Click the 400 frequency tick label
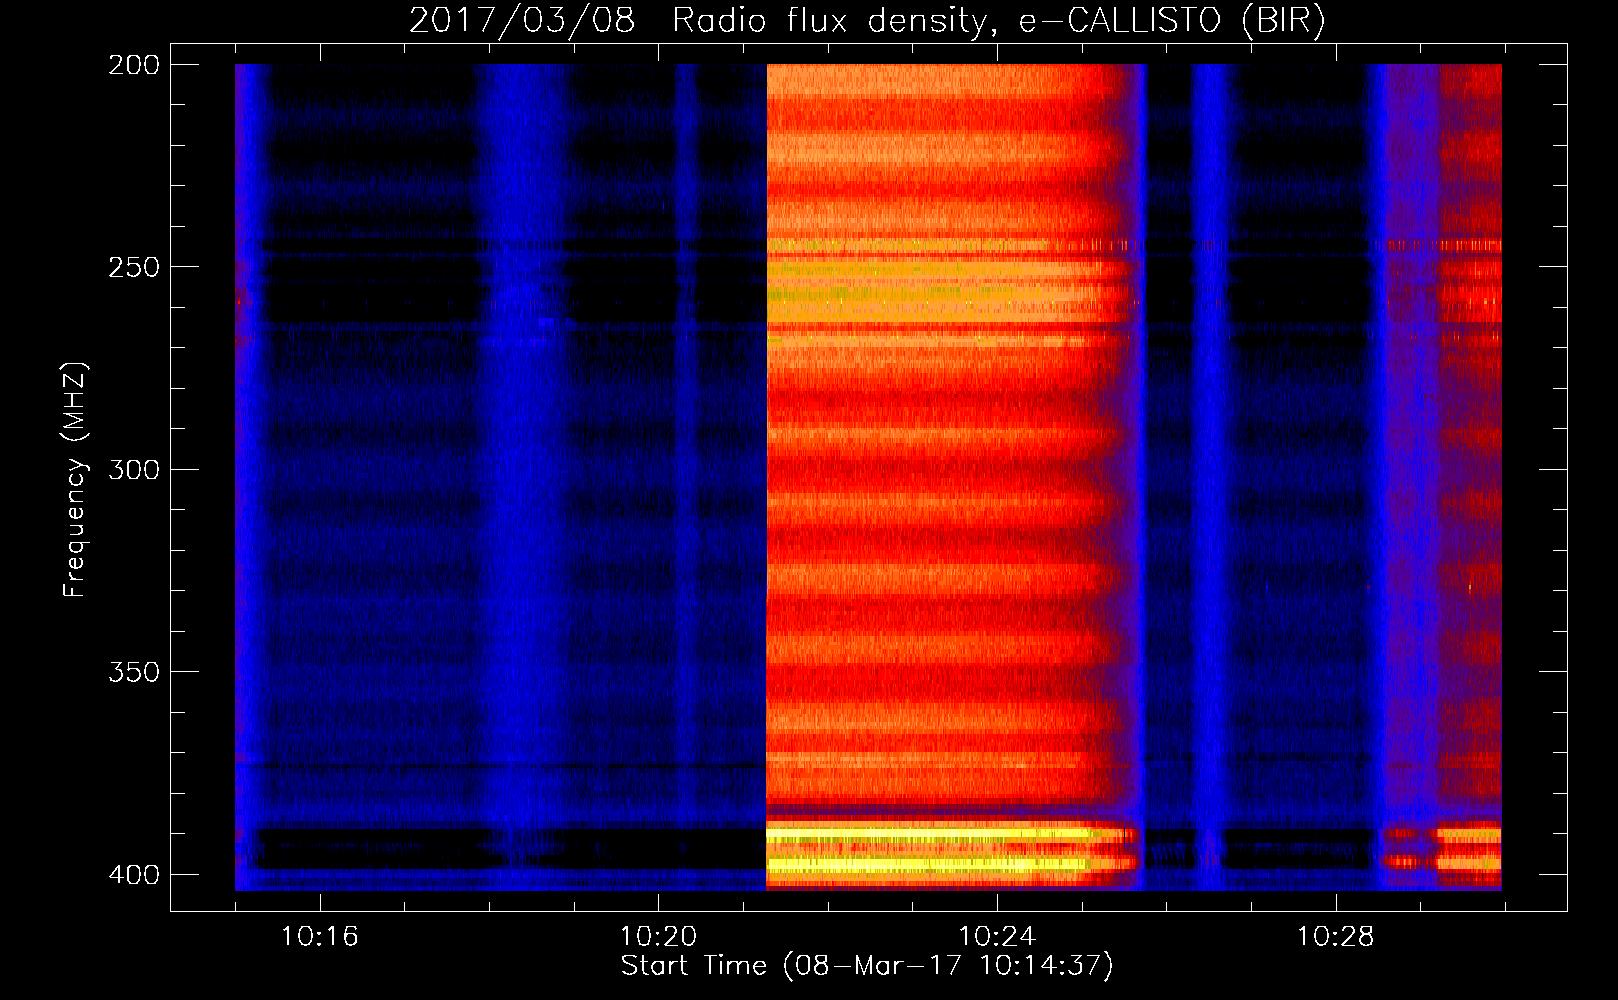1618x1000 pixels. (x=133, y=874)
